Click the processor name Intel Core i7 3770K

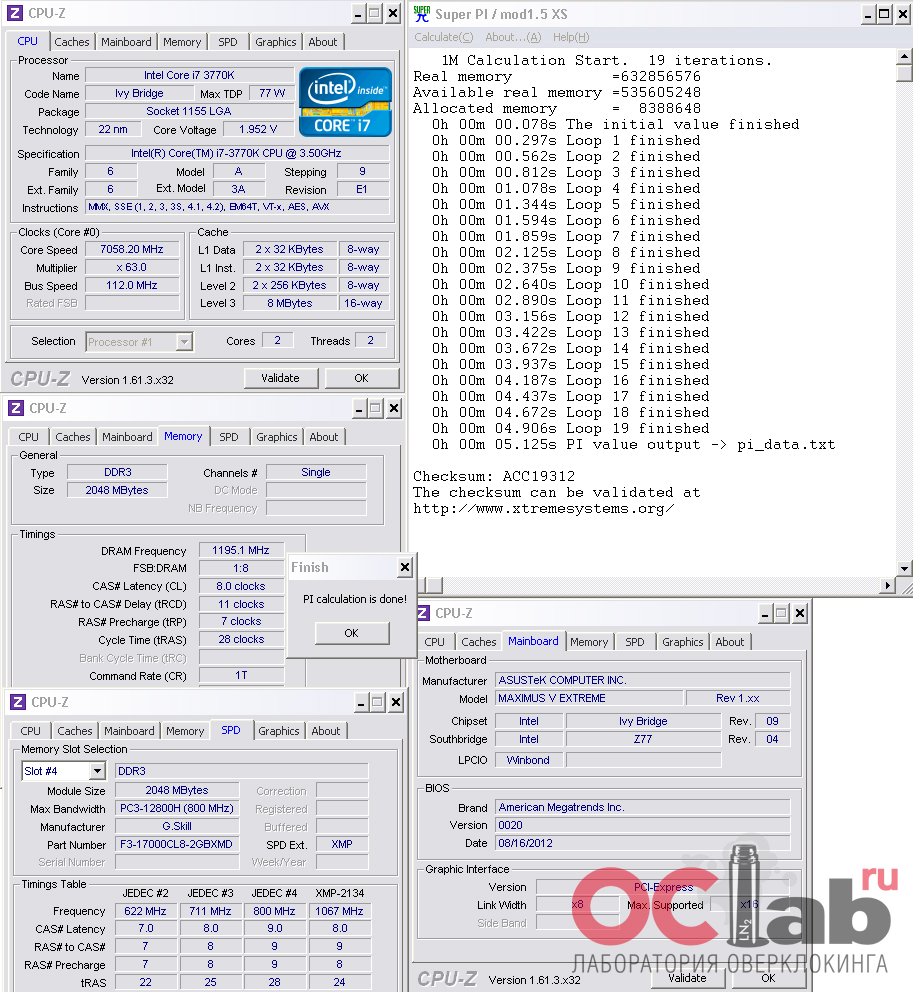point(189,75)
